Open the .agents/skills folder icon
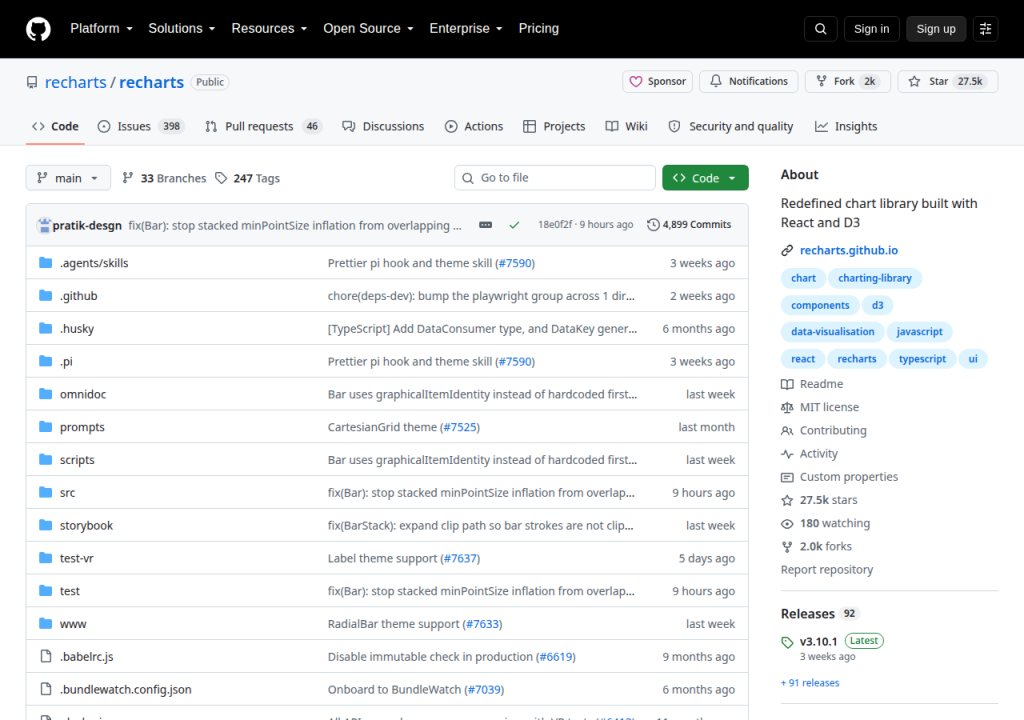 [x=45, y=263]
